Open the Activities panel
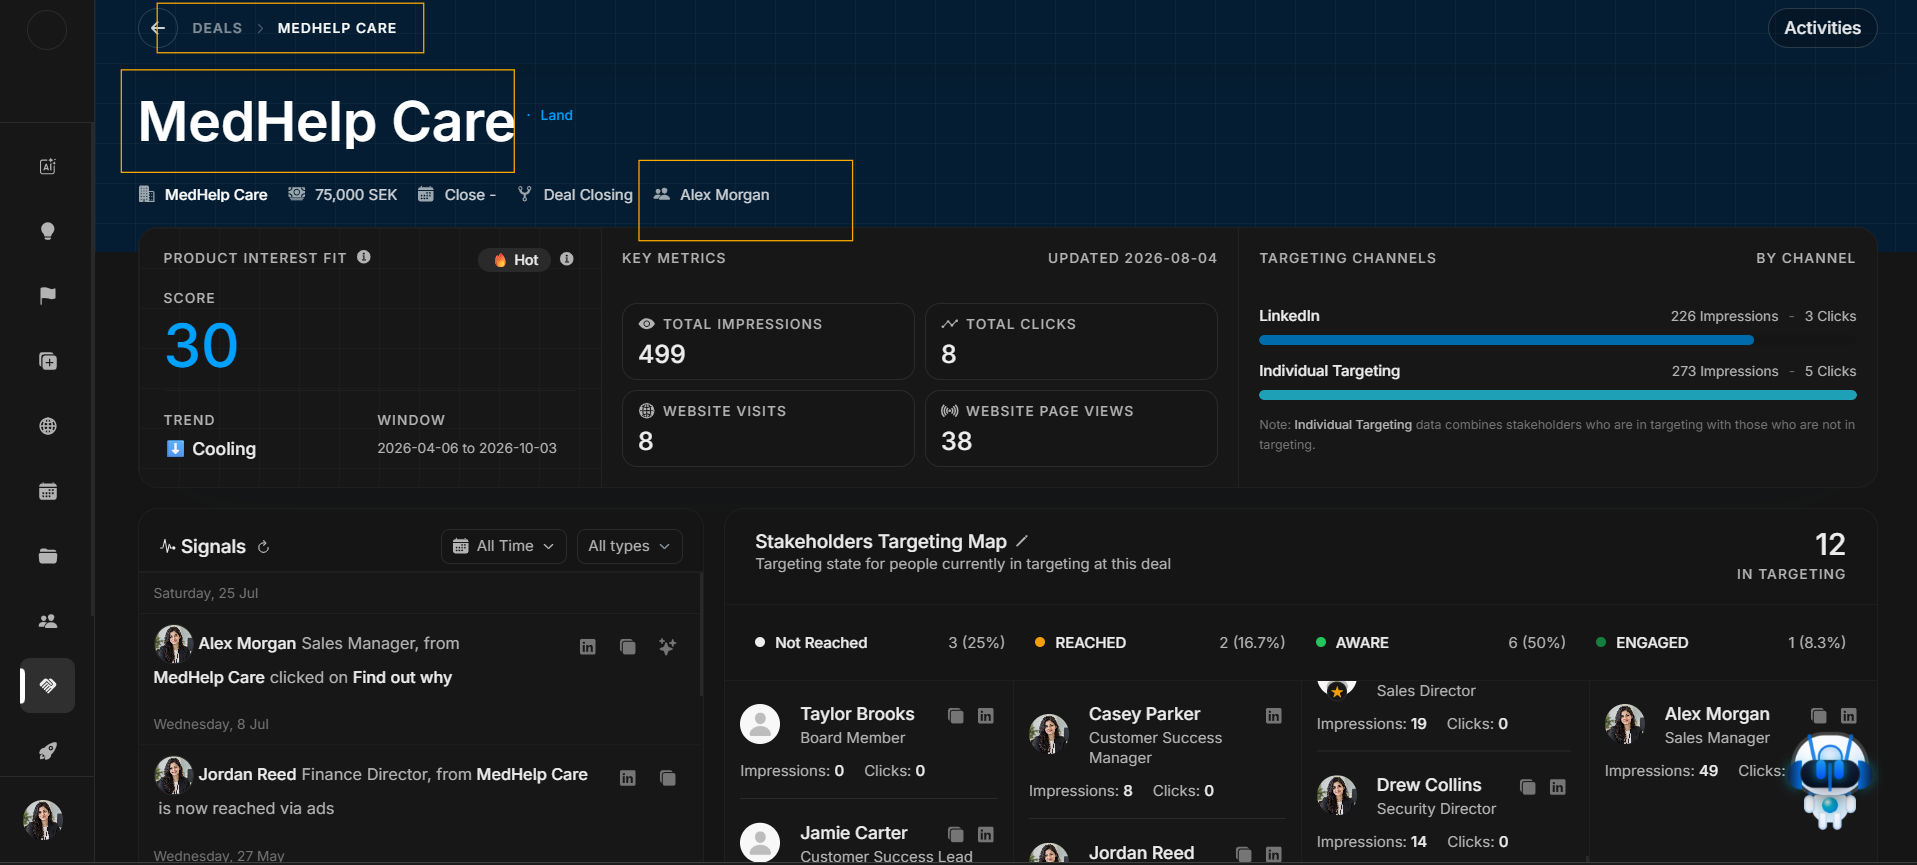The height and width of the screenshot is (865, 1917). tap(1822, 28)
